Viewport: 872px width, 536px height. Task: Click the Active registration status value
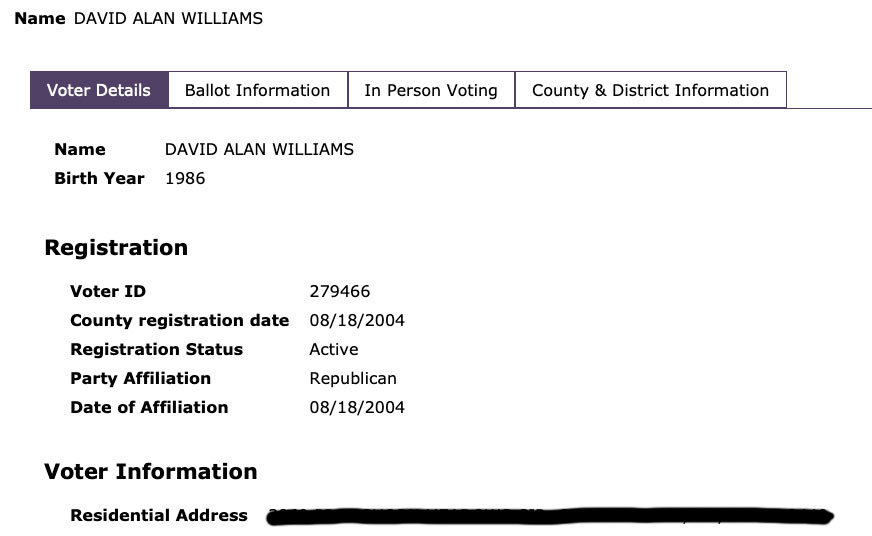coord(334,350)
